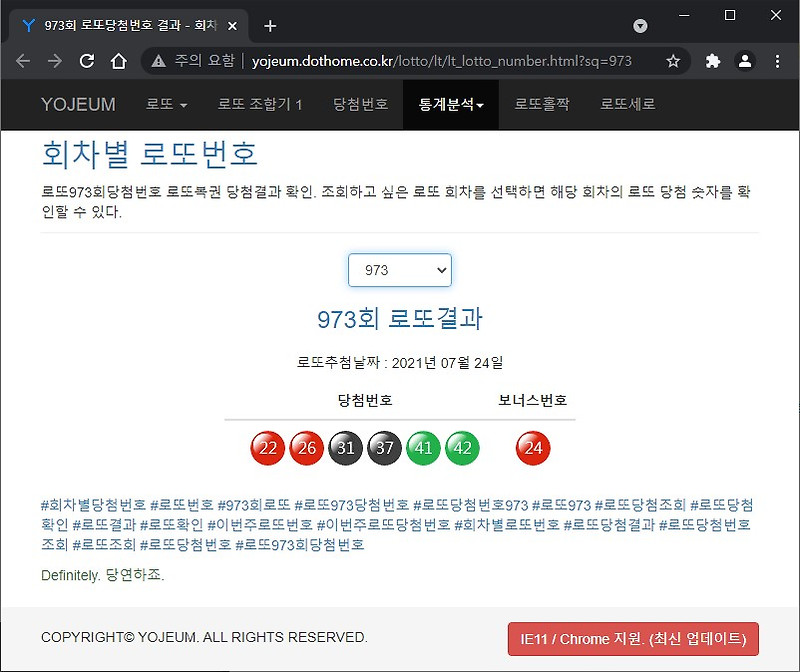Click the browser forward arrow

point(55,61)
